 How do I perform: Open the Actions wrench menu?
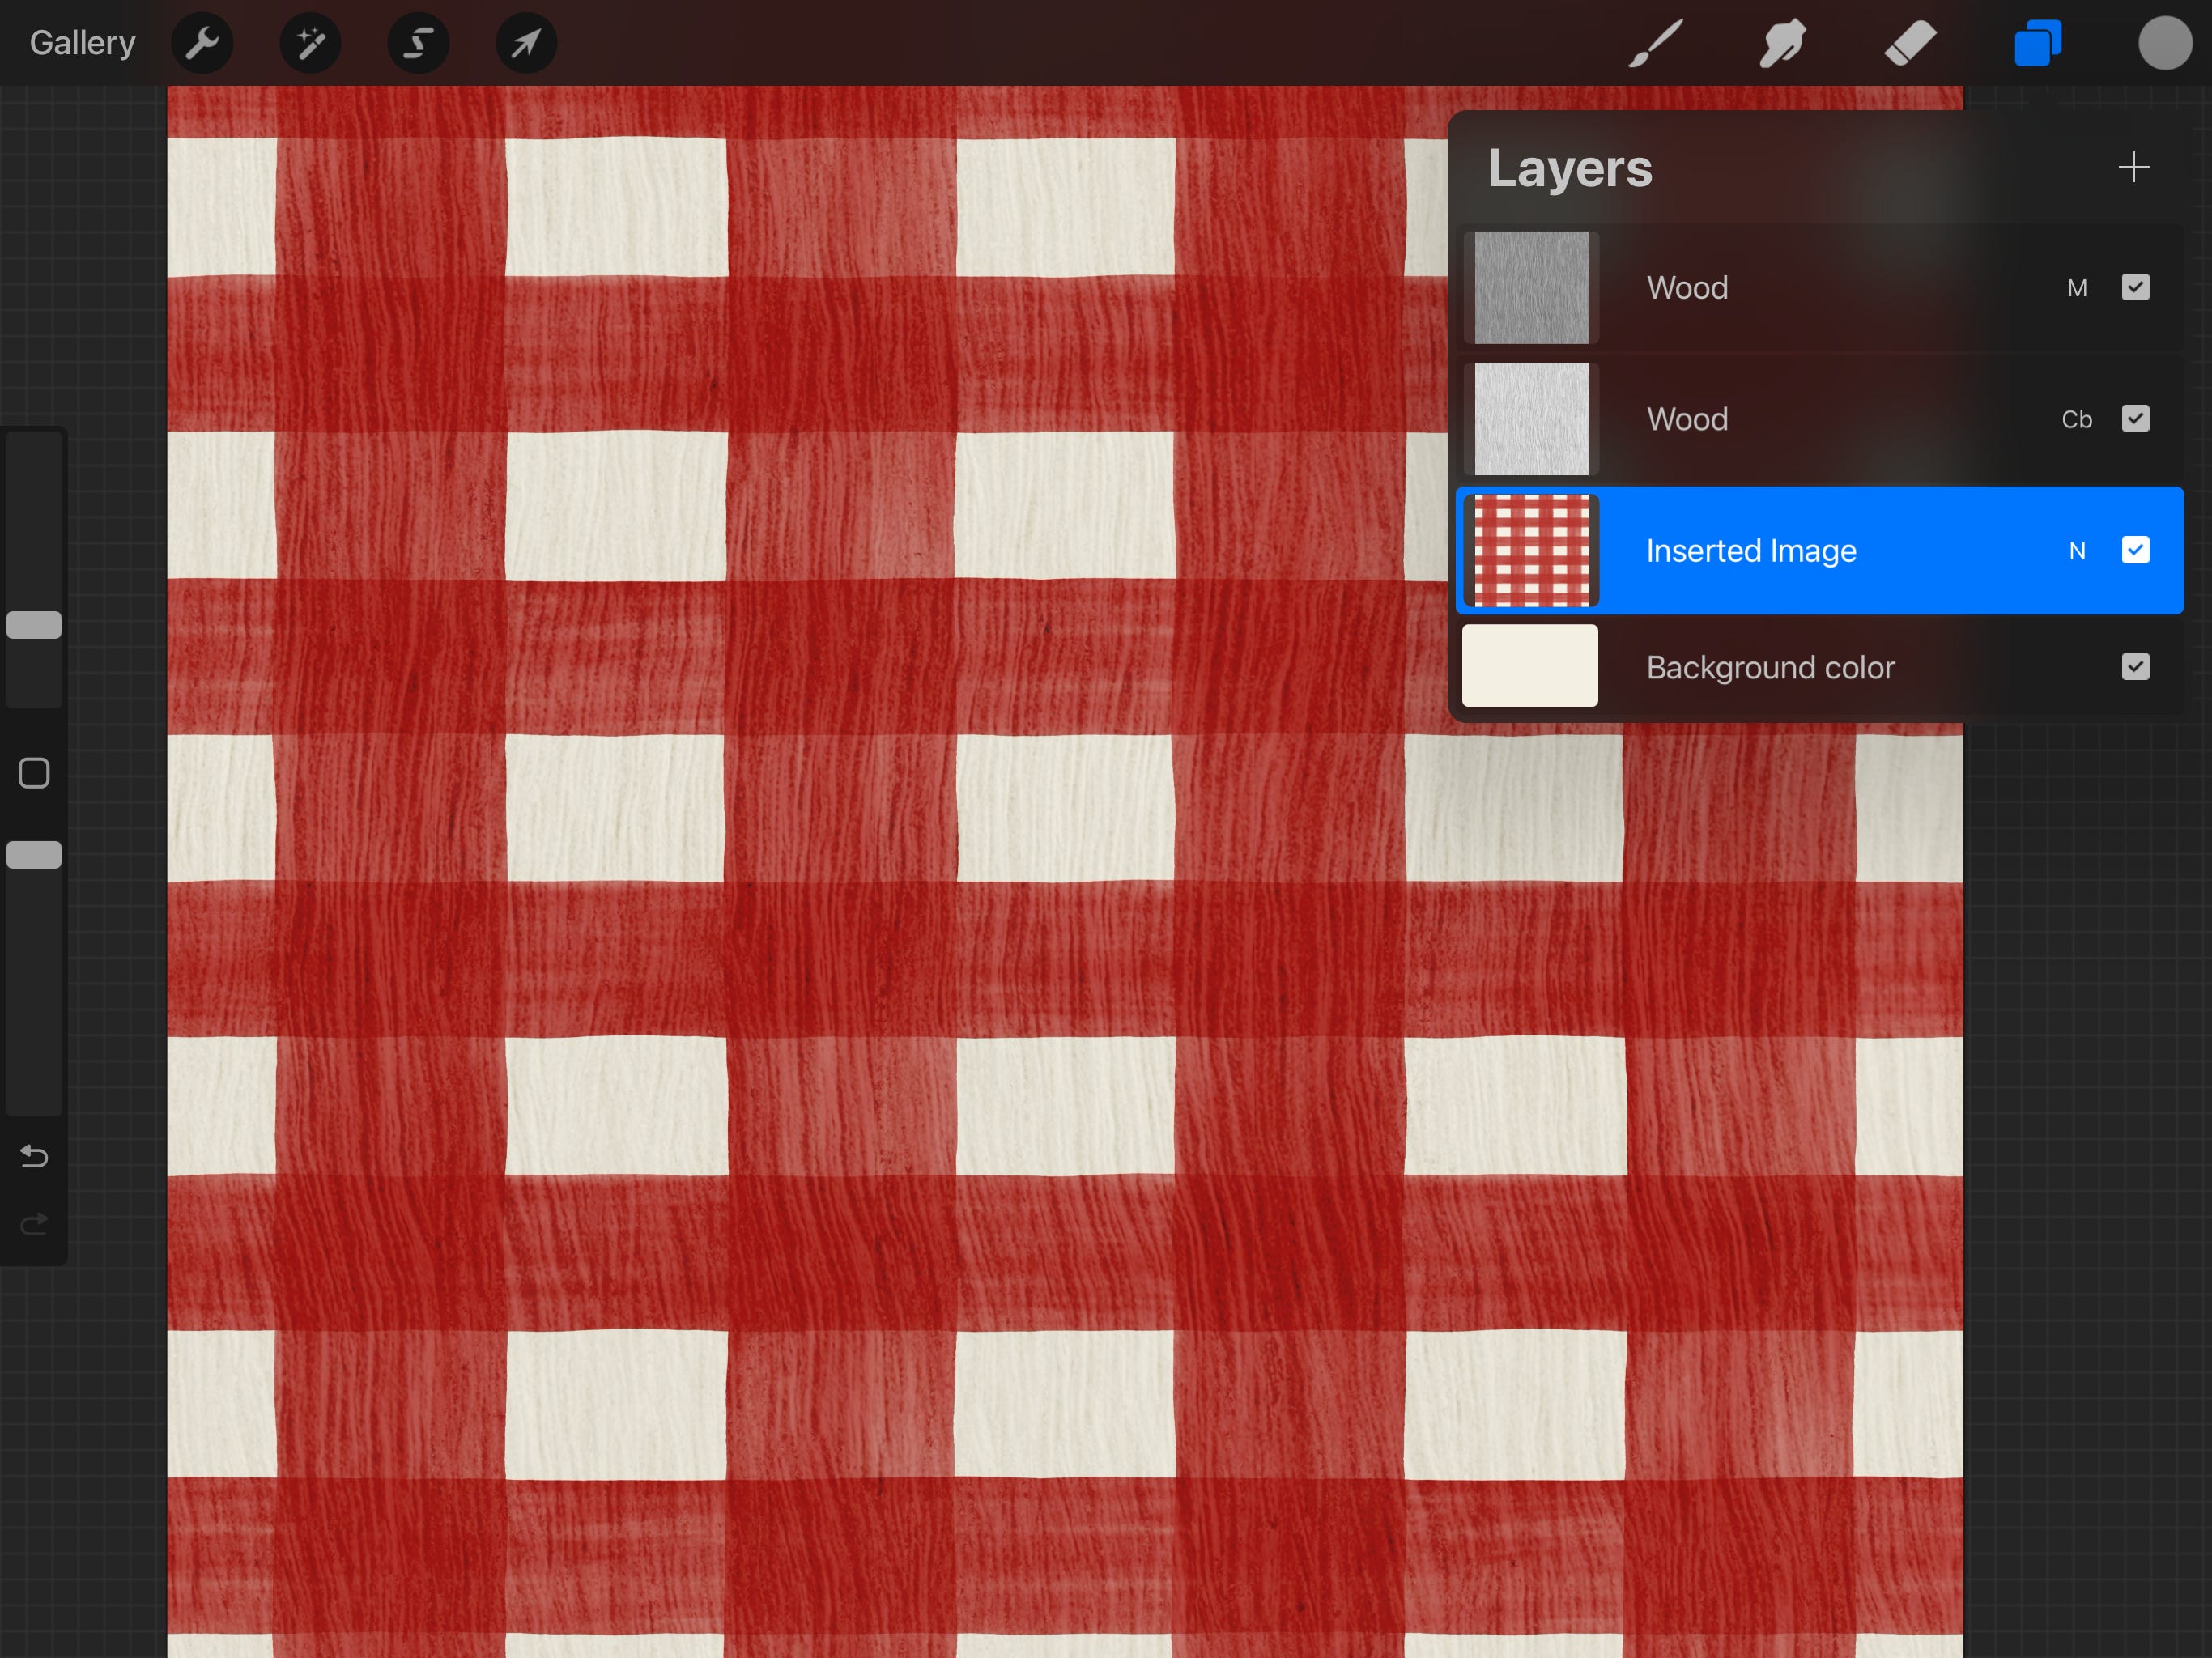[202, 43]
